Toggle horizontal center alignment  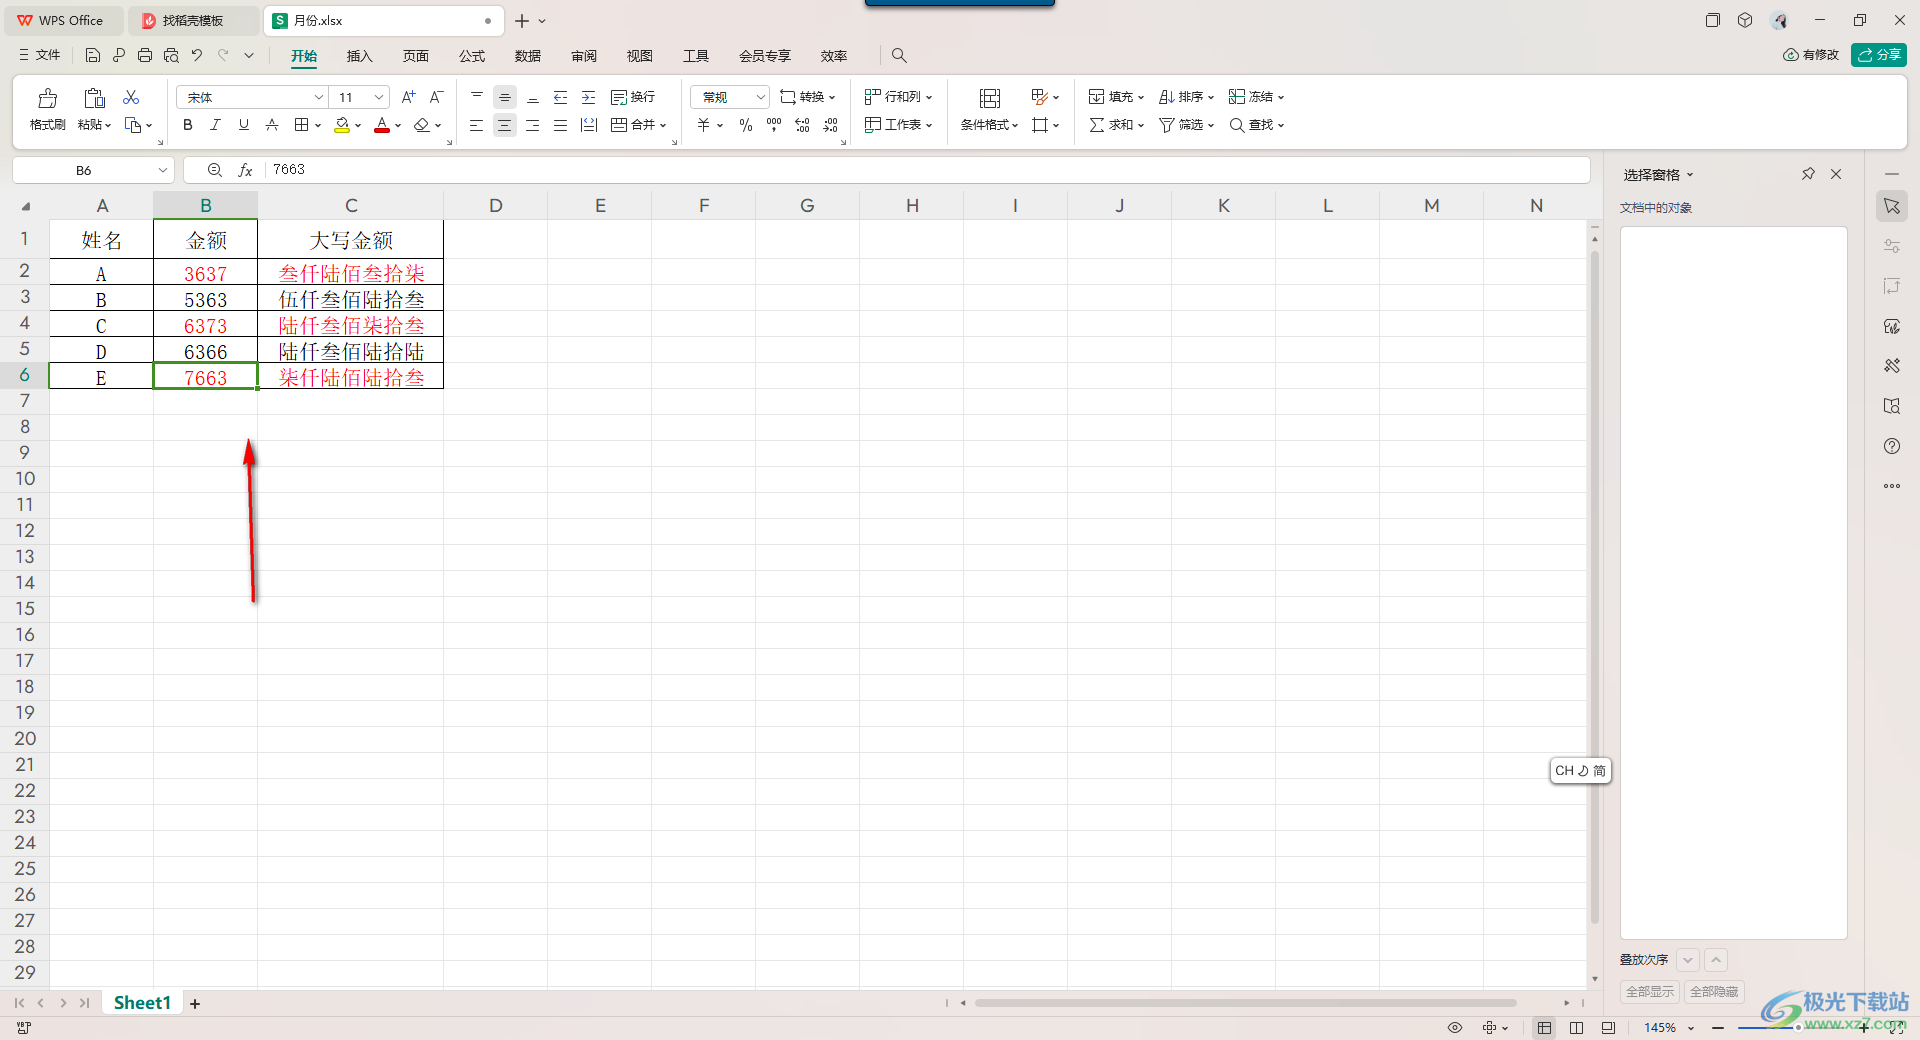tap(505, 125)
